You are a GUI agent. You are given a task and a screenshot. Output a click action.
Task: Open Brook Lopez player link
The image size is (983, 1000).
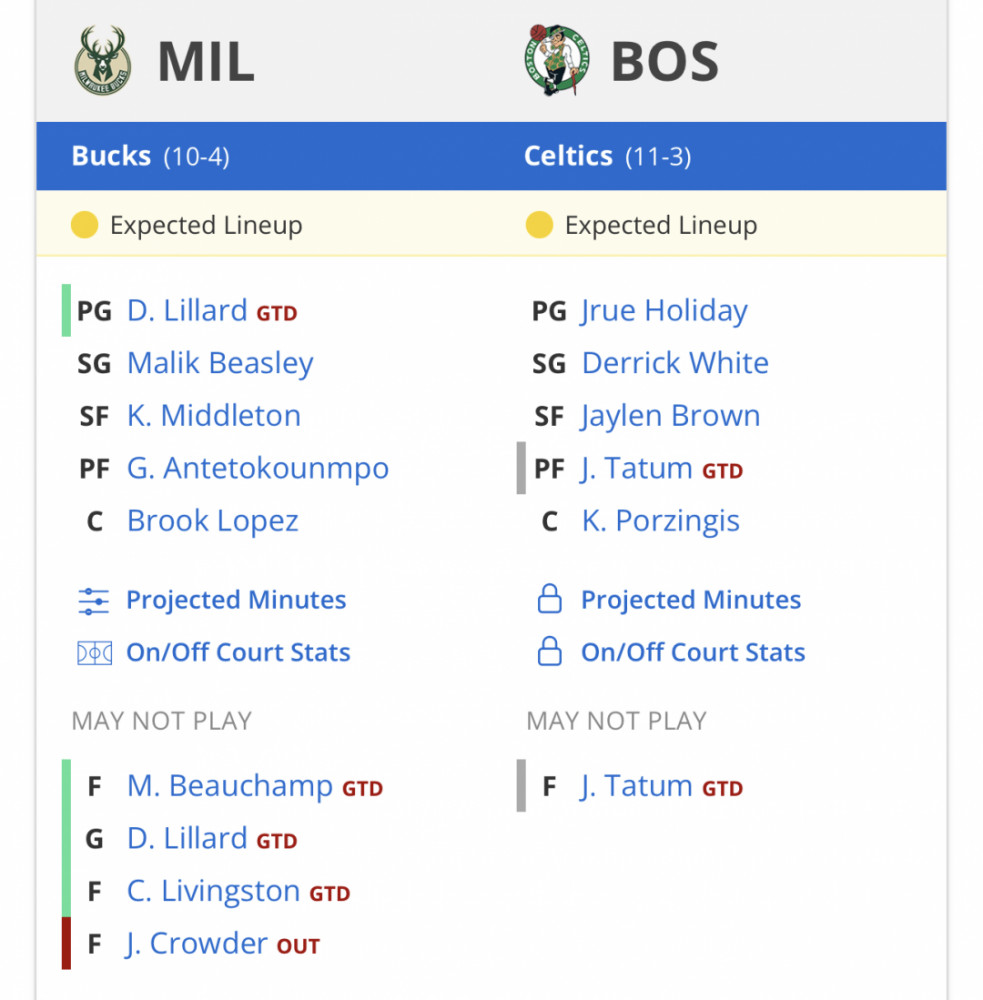click(x=212, y=521)
